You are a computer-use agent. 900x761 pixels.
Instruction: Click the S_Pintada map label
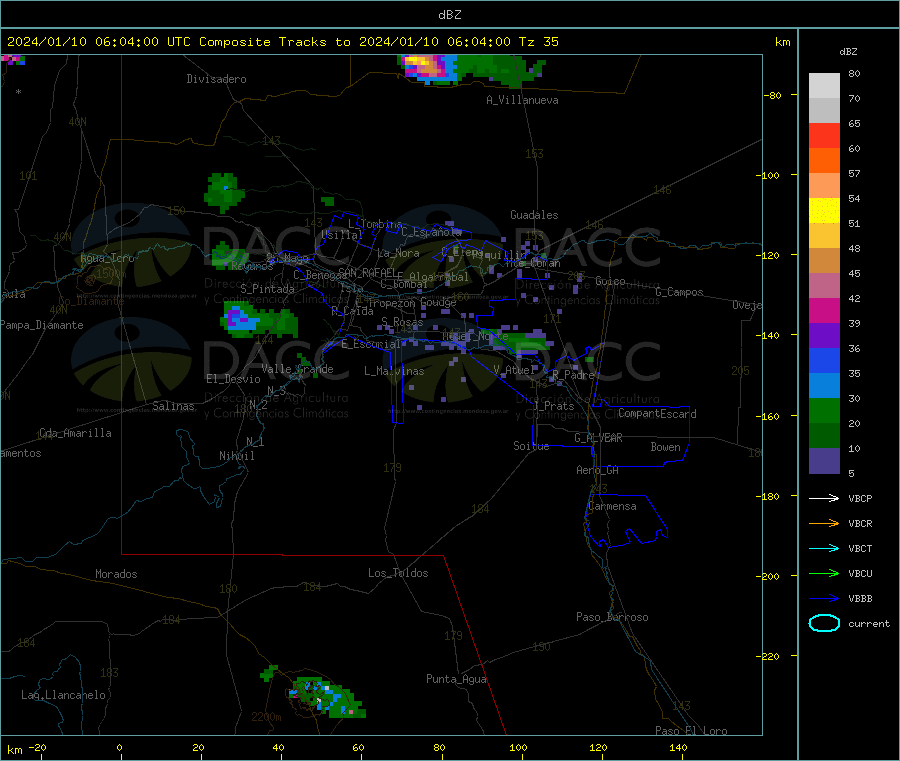coord(267,289)
